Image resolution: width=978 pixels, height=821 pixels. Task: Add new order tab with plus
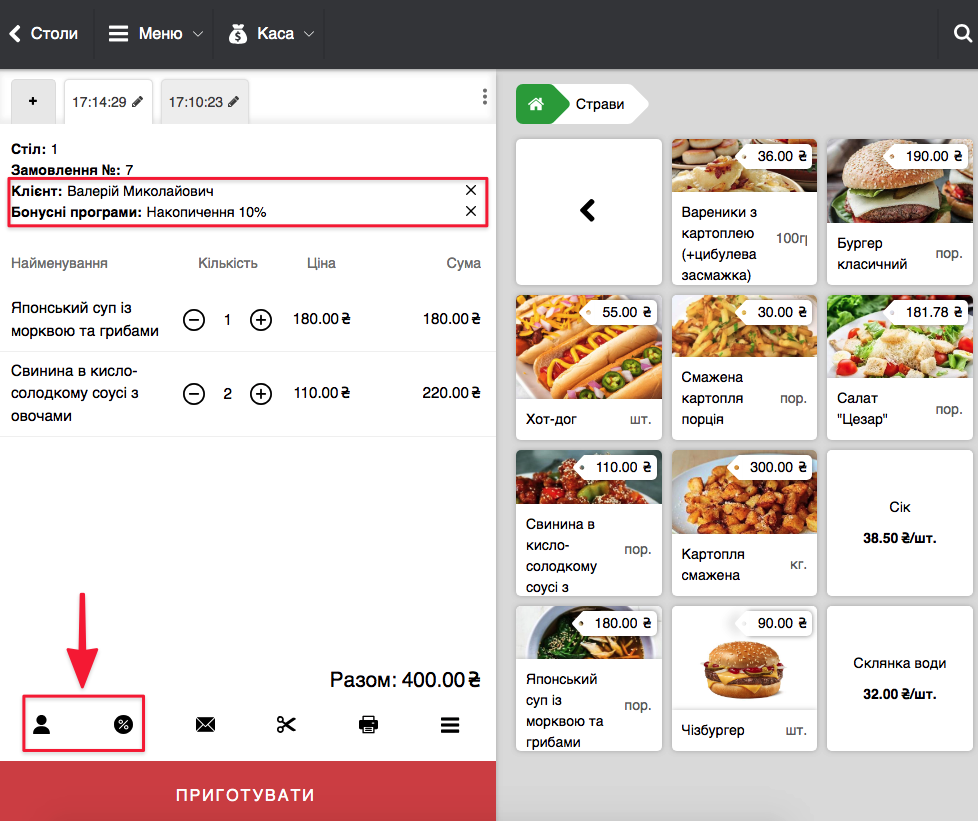(33, 102)
